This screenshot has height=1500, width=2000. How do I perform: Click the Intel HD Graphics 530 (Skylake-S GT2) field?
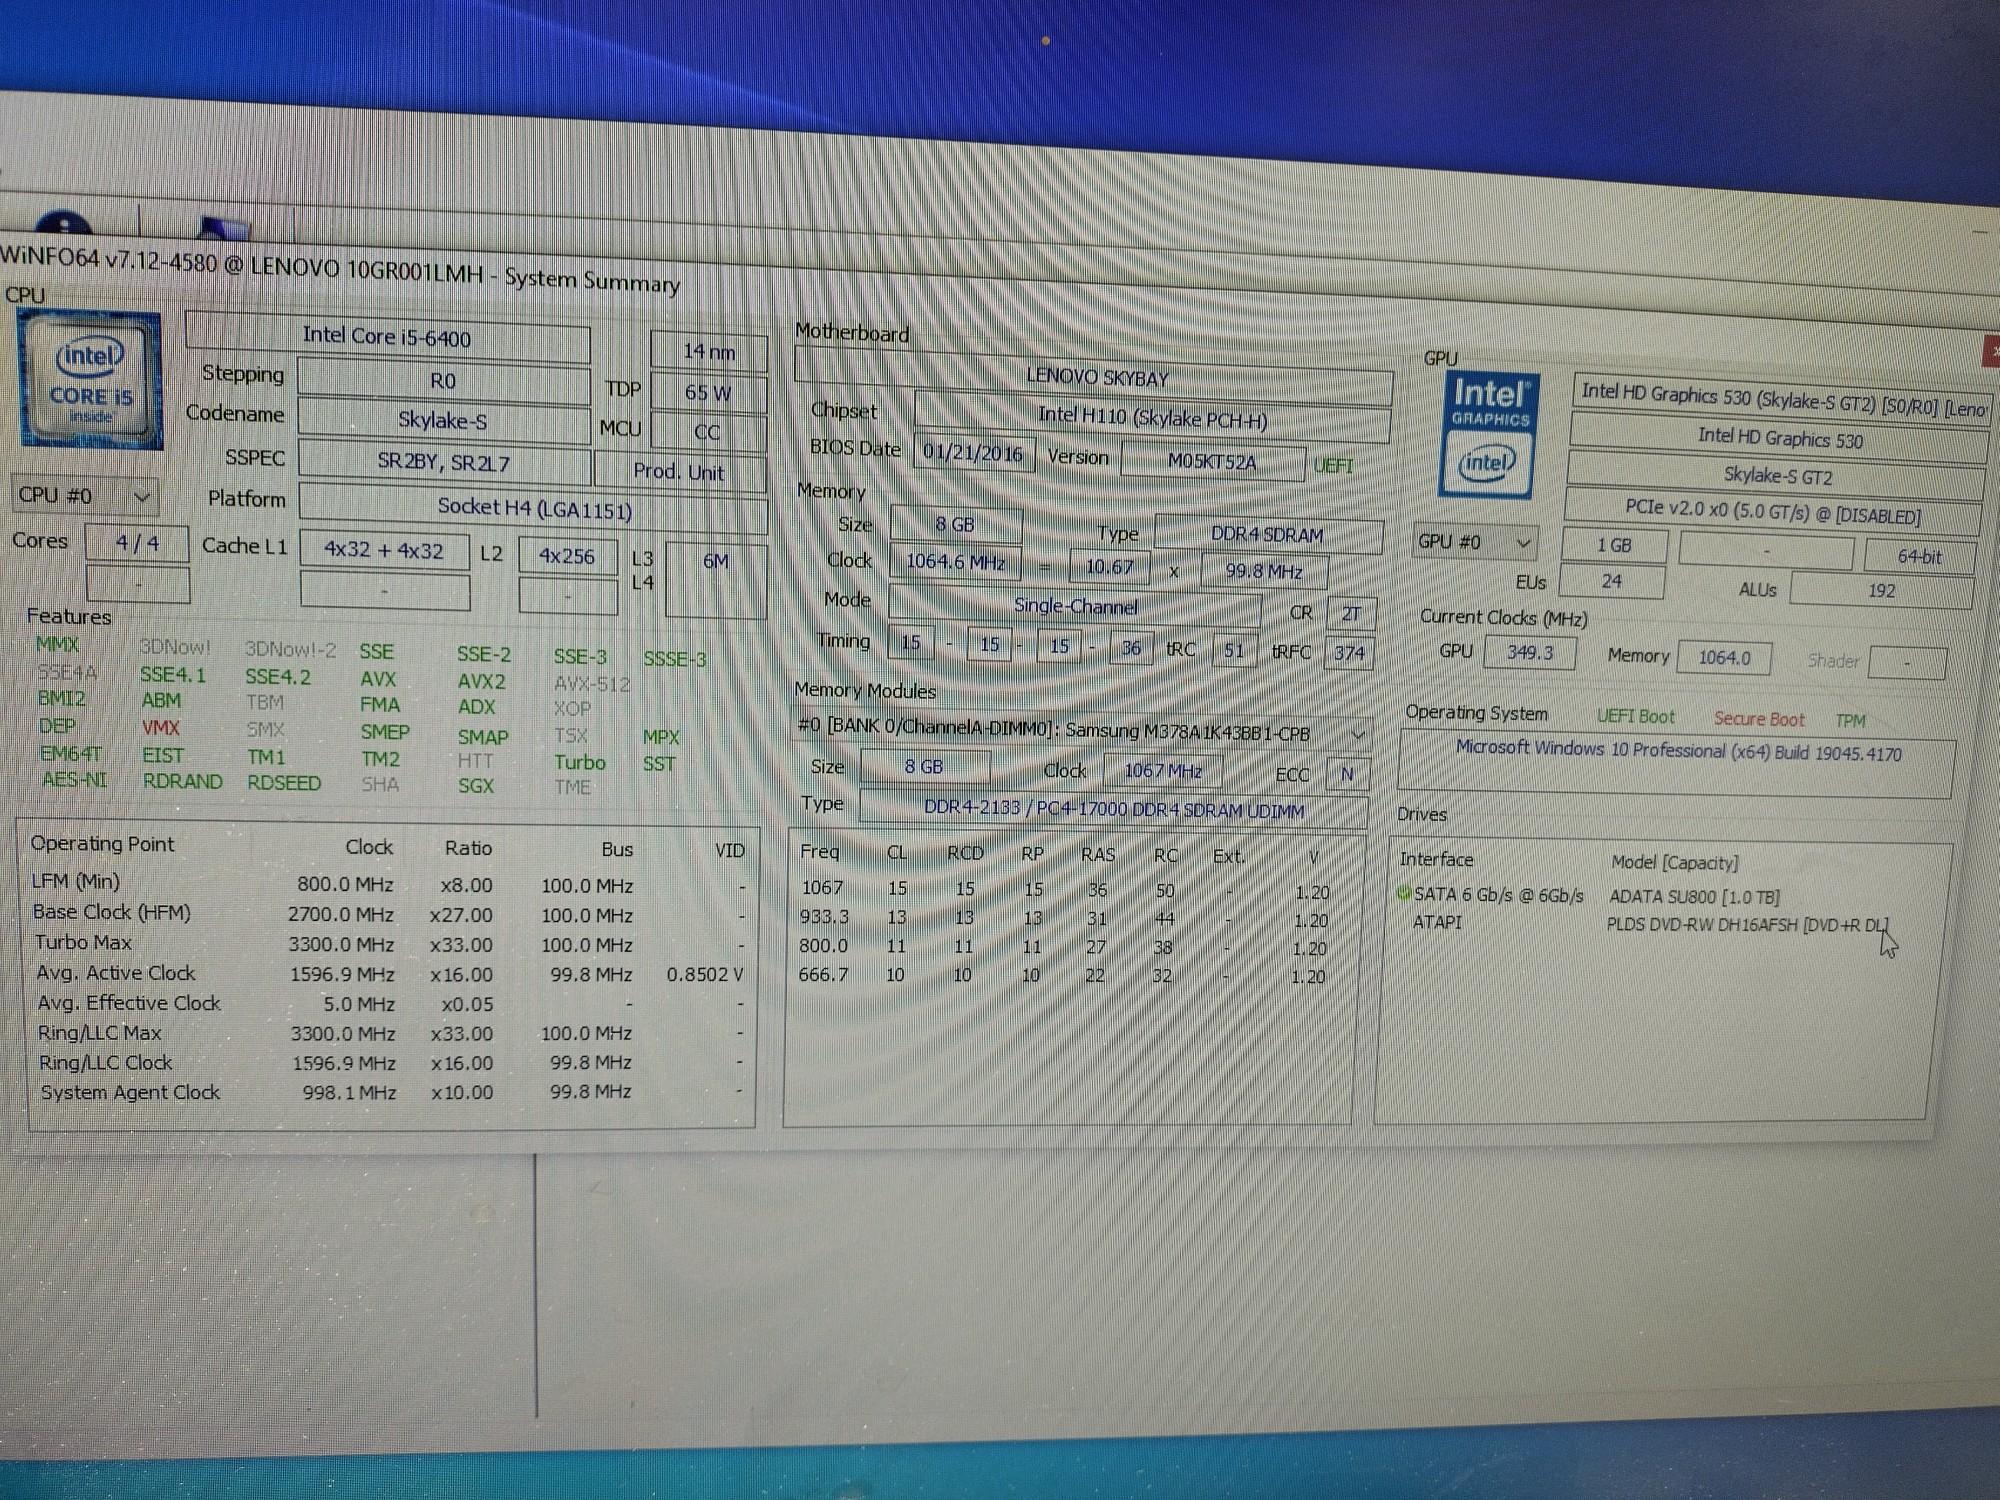[1782, 400]
